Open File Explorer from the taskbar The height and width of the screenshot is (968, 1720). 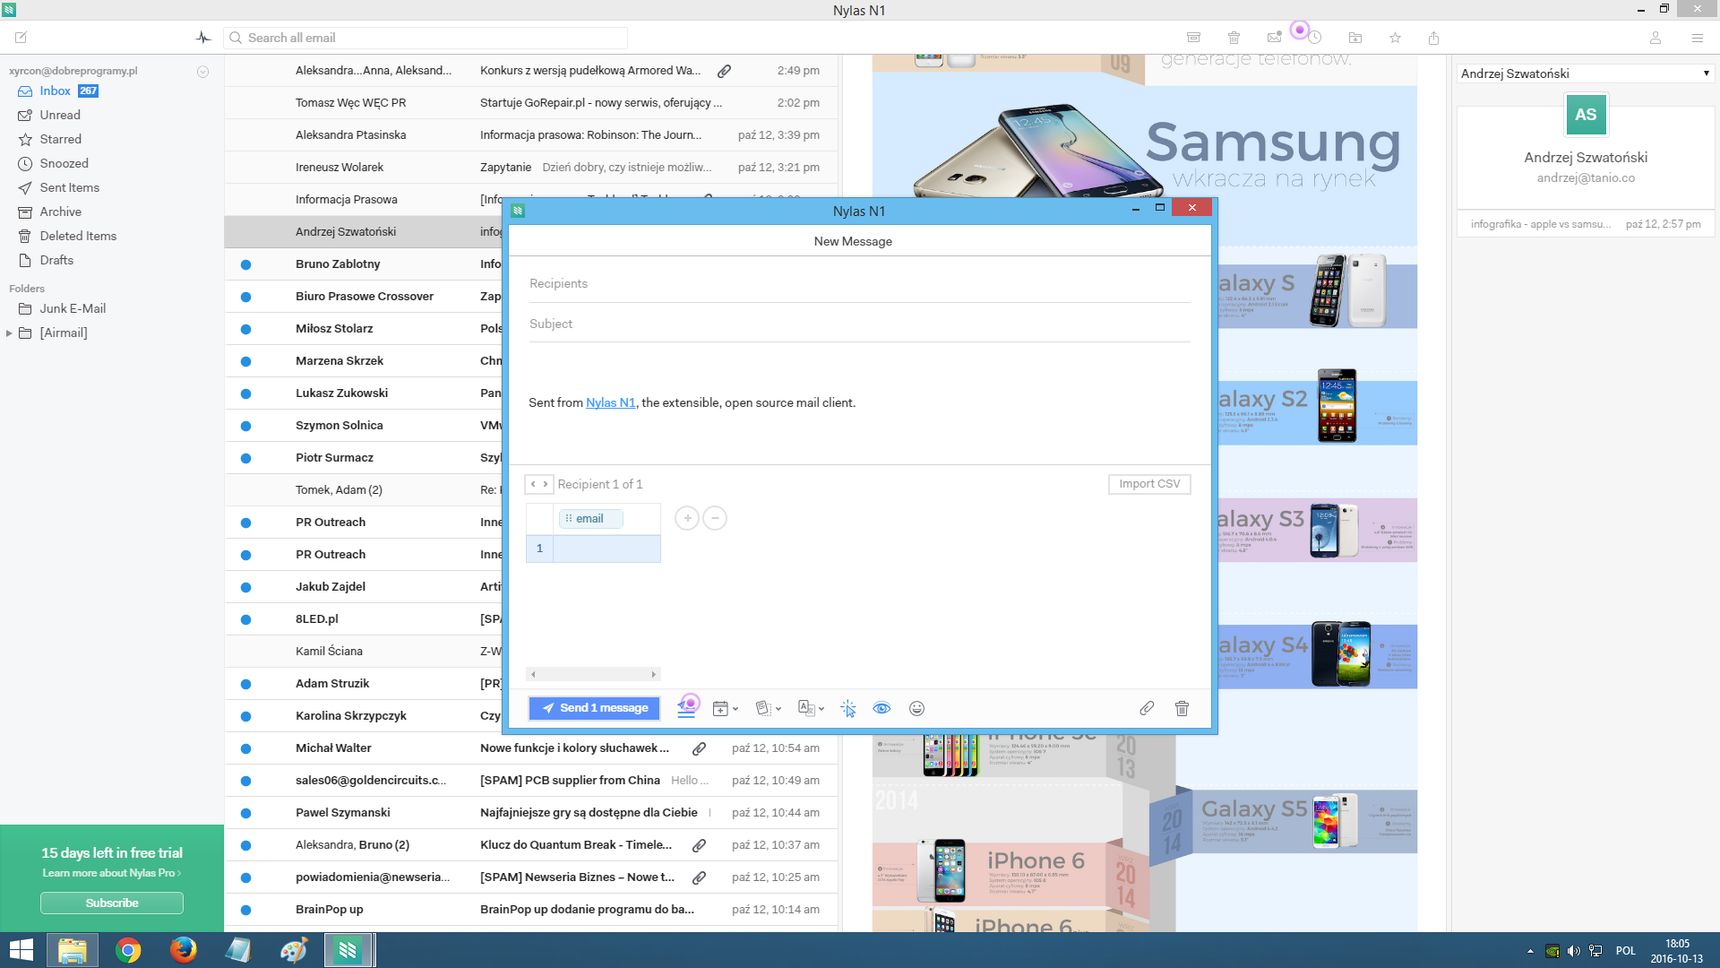tap(72, 950)
